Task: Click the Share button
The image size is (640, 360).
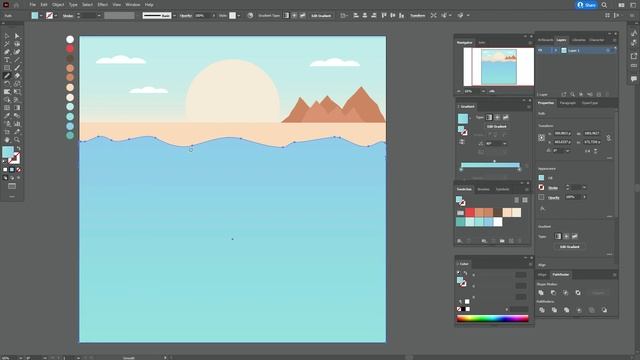Action: 587,5
